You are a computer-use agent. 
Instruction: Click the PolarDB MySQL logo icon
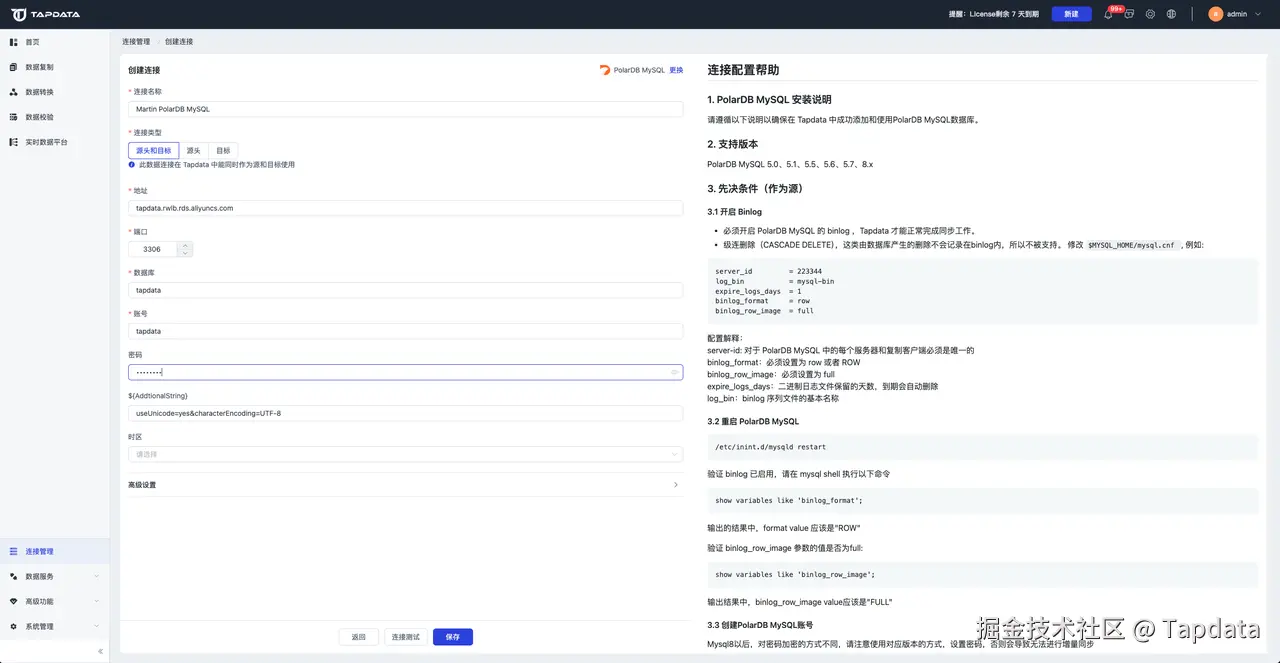click(605, 70)
